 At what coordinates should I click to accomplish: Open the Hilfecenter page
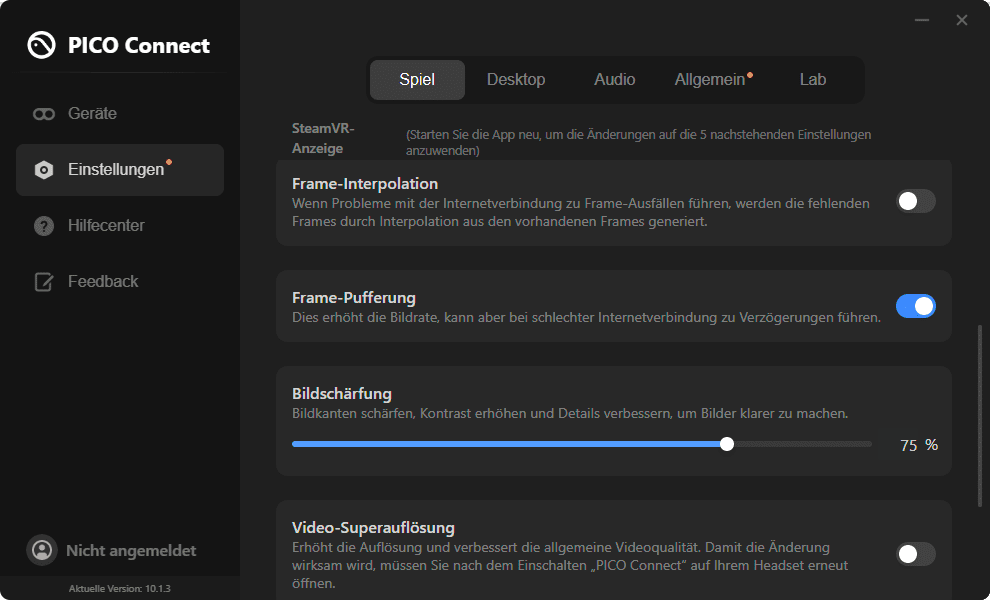(x=120, y=225)
